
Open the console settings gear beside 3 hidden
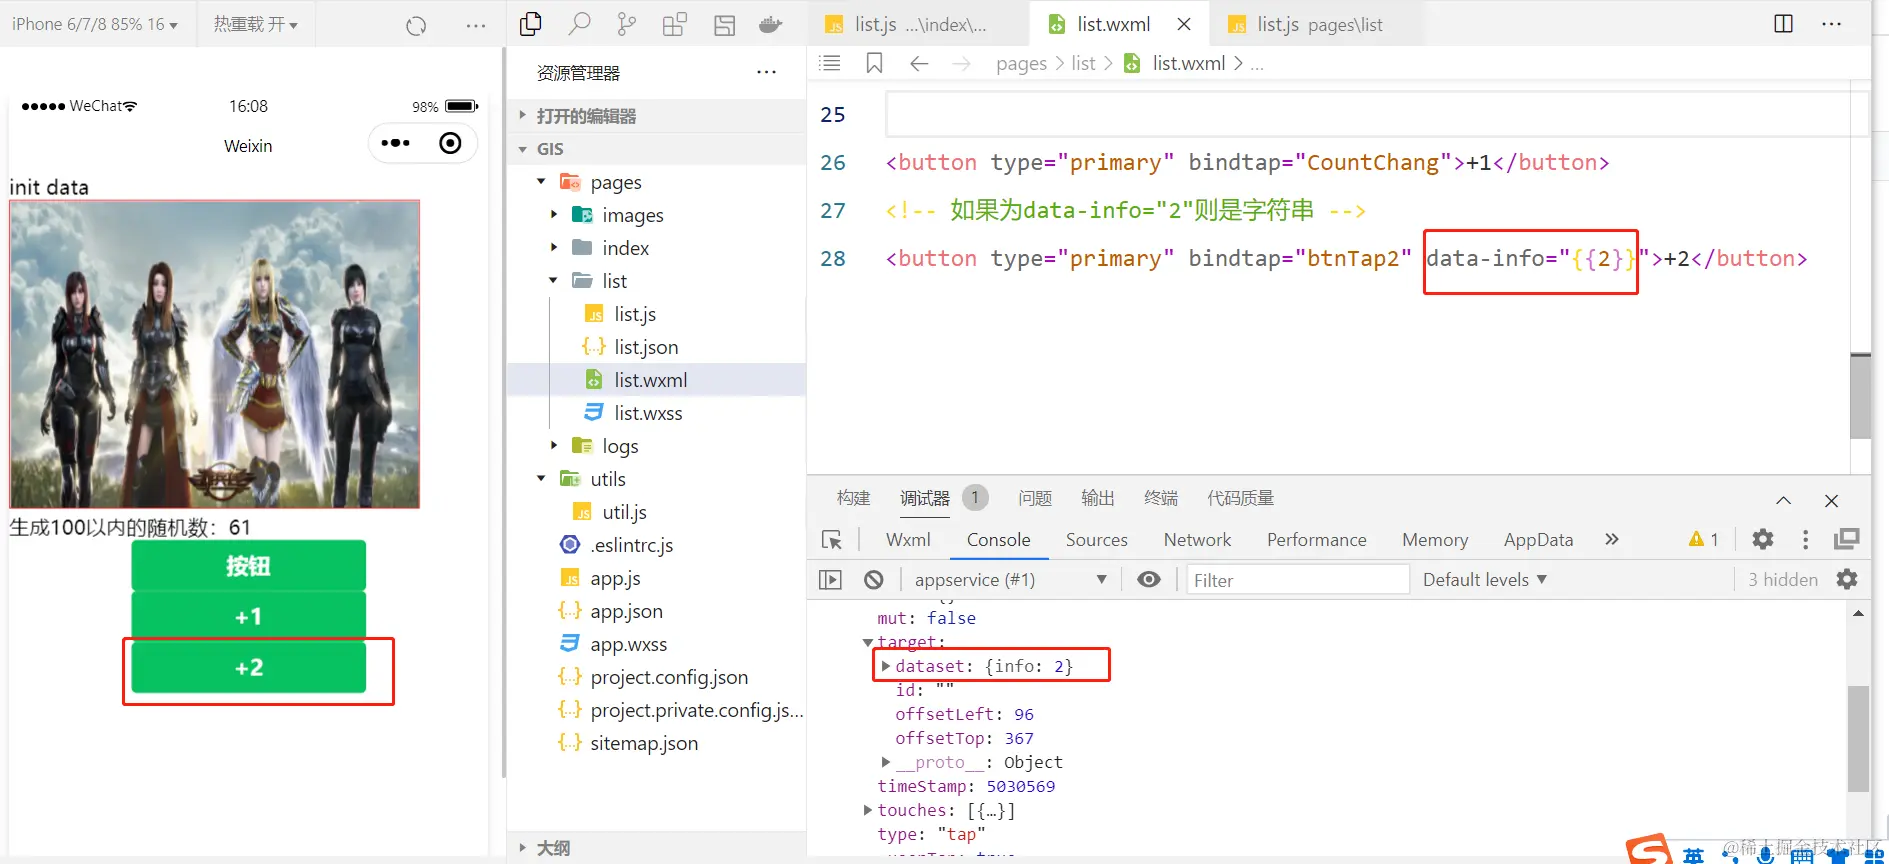(1847, 580)
